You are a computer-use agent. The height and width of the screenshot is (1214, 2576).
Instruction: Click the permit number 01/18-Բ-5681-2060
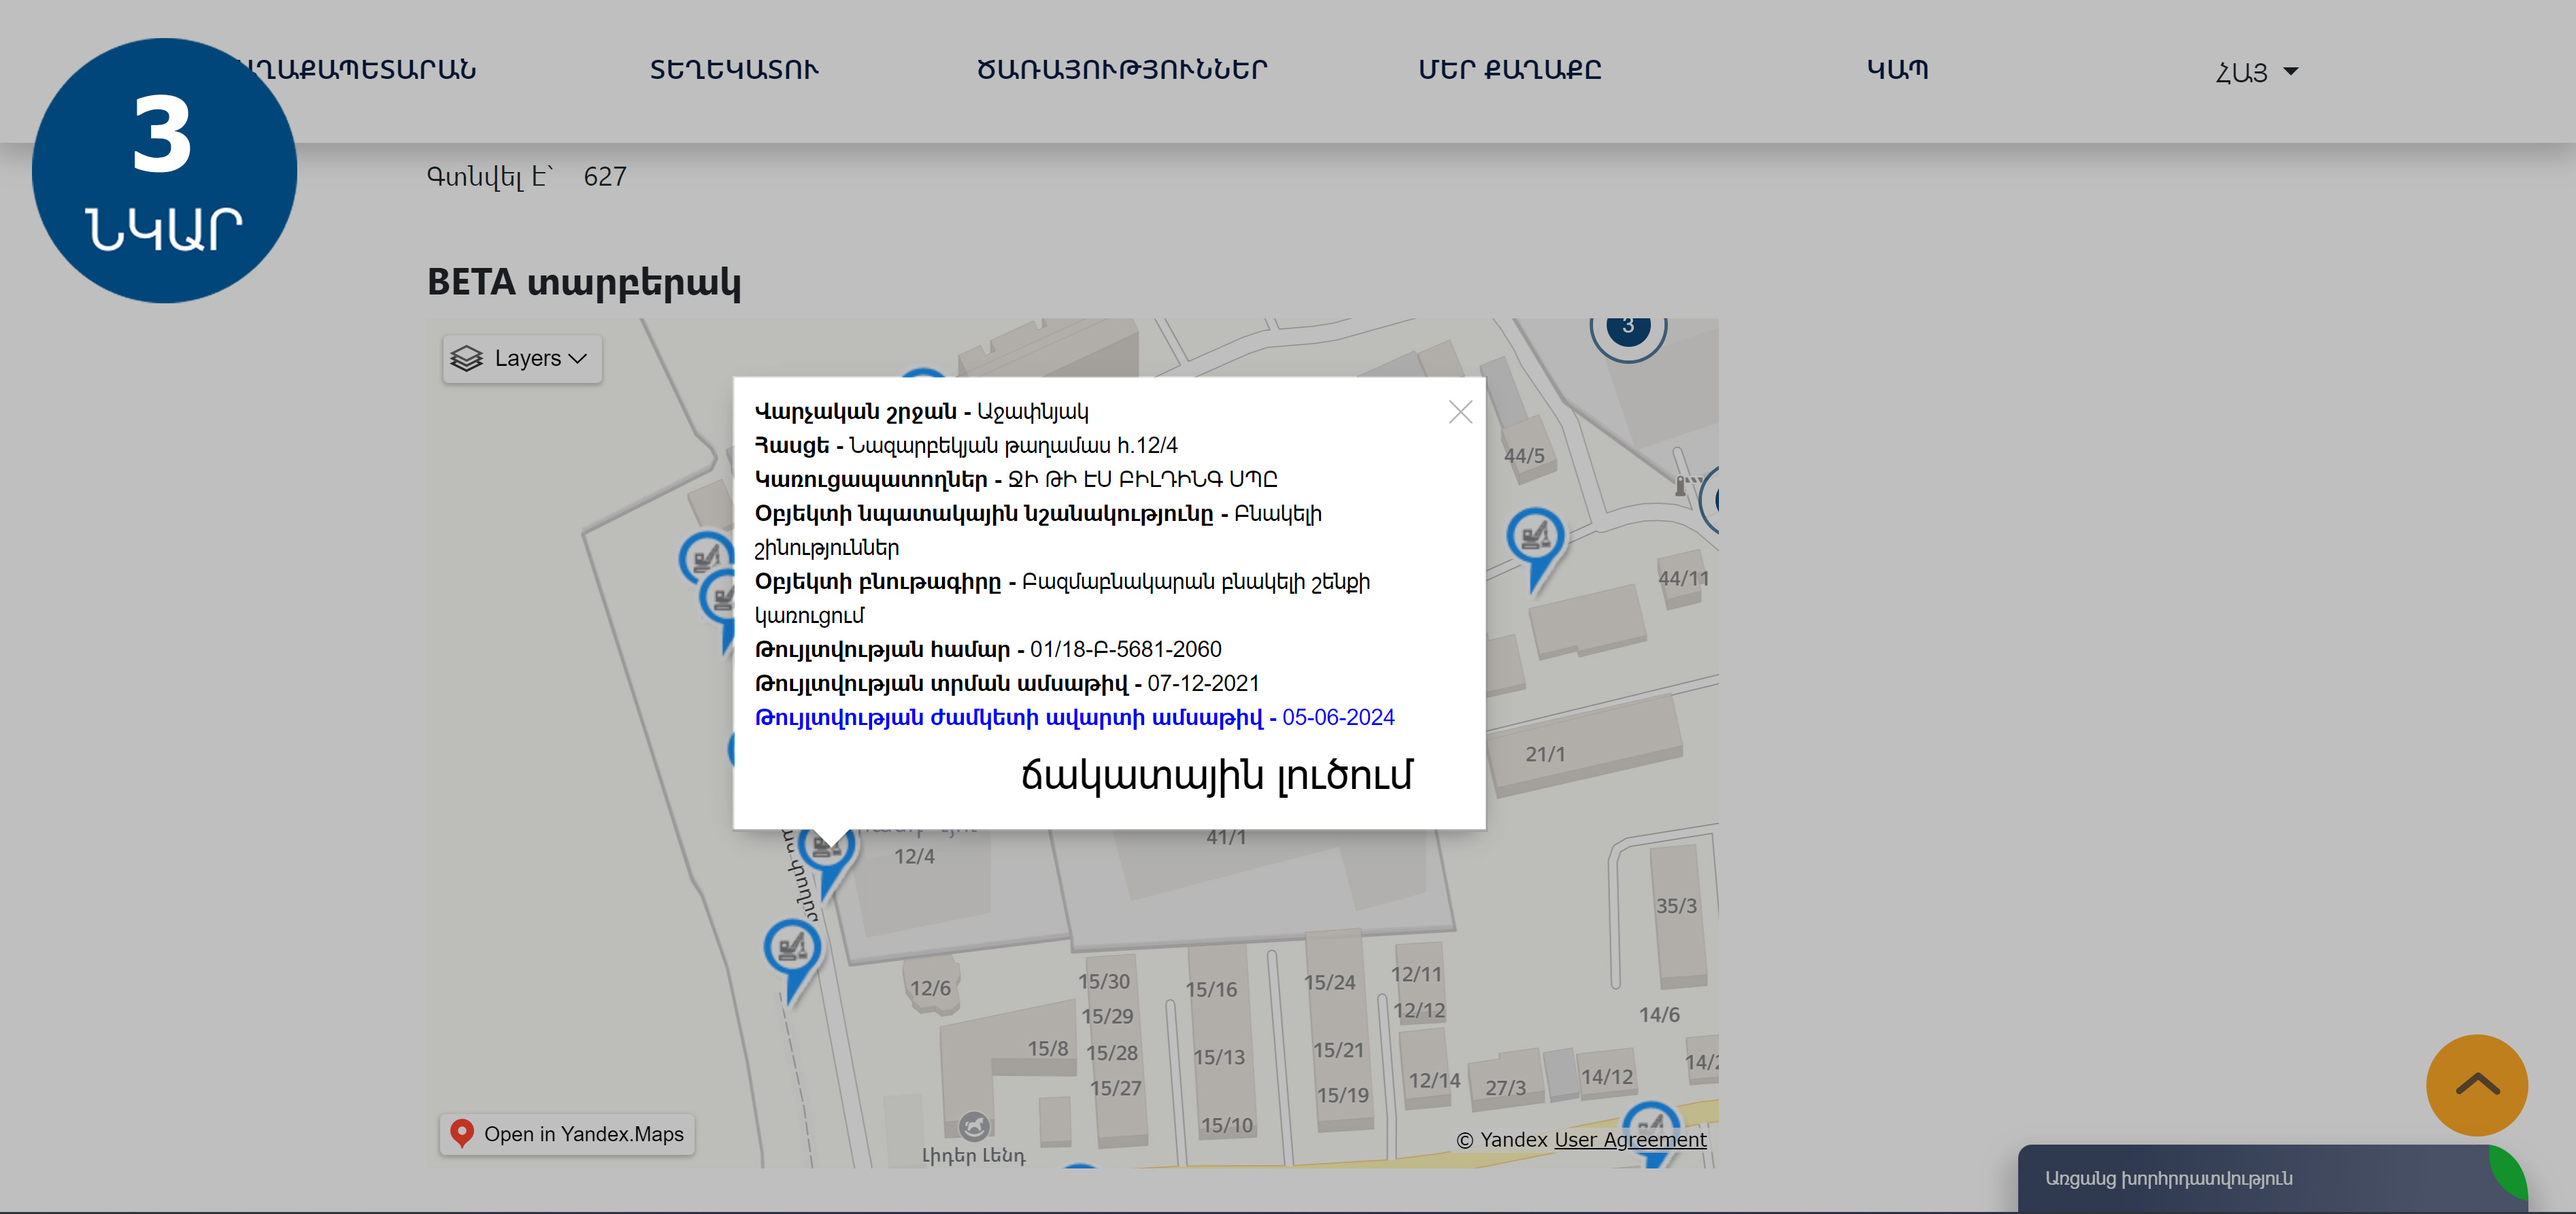click(1125, 649)
